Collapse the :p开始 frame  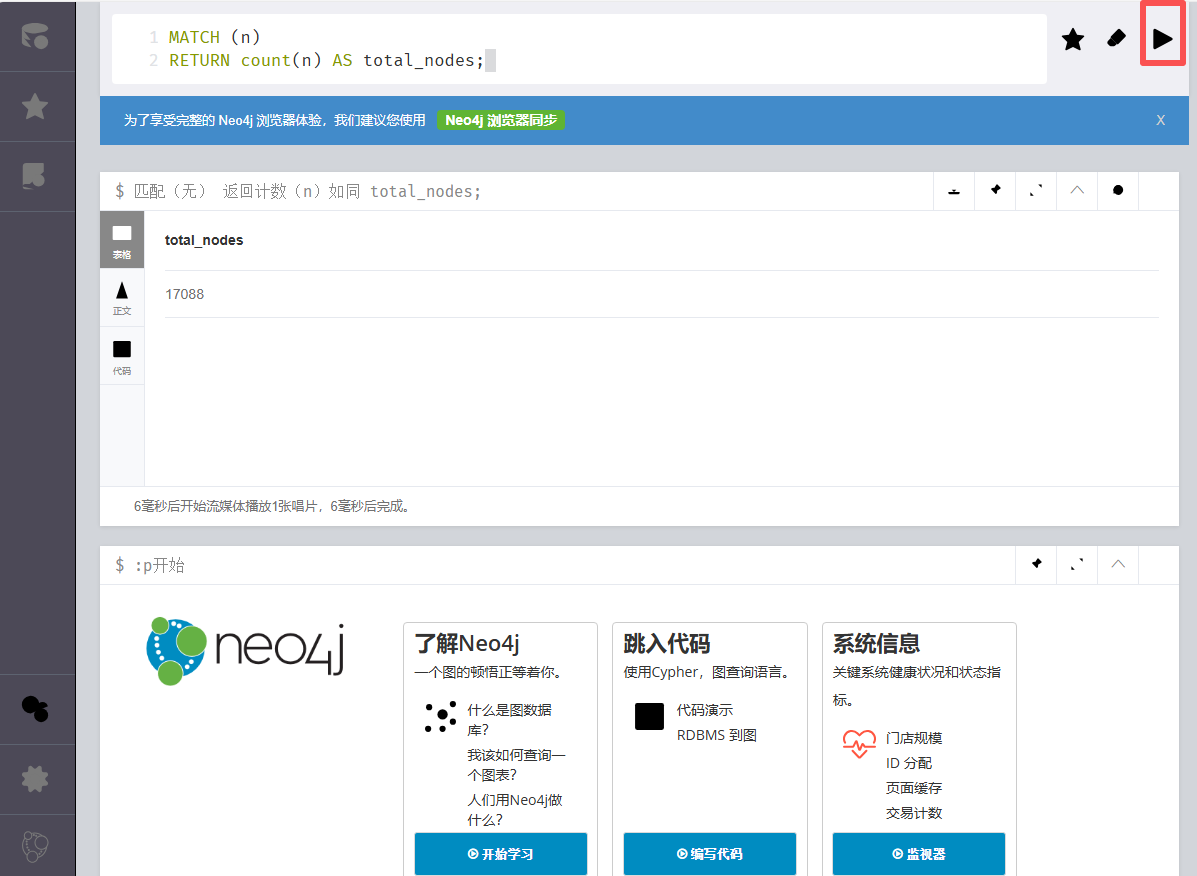[x=1118, y=565]
